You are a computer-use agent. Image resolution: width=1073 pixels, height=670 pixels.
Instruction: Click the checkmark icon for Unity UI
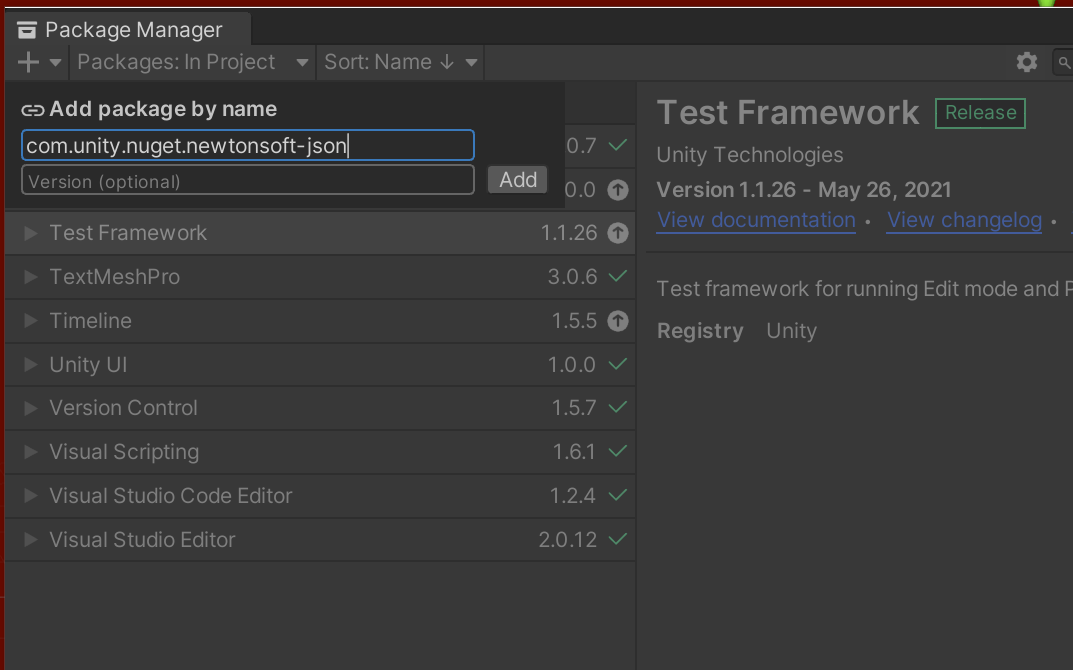point(617,364)
